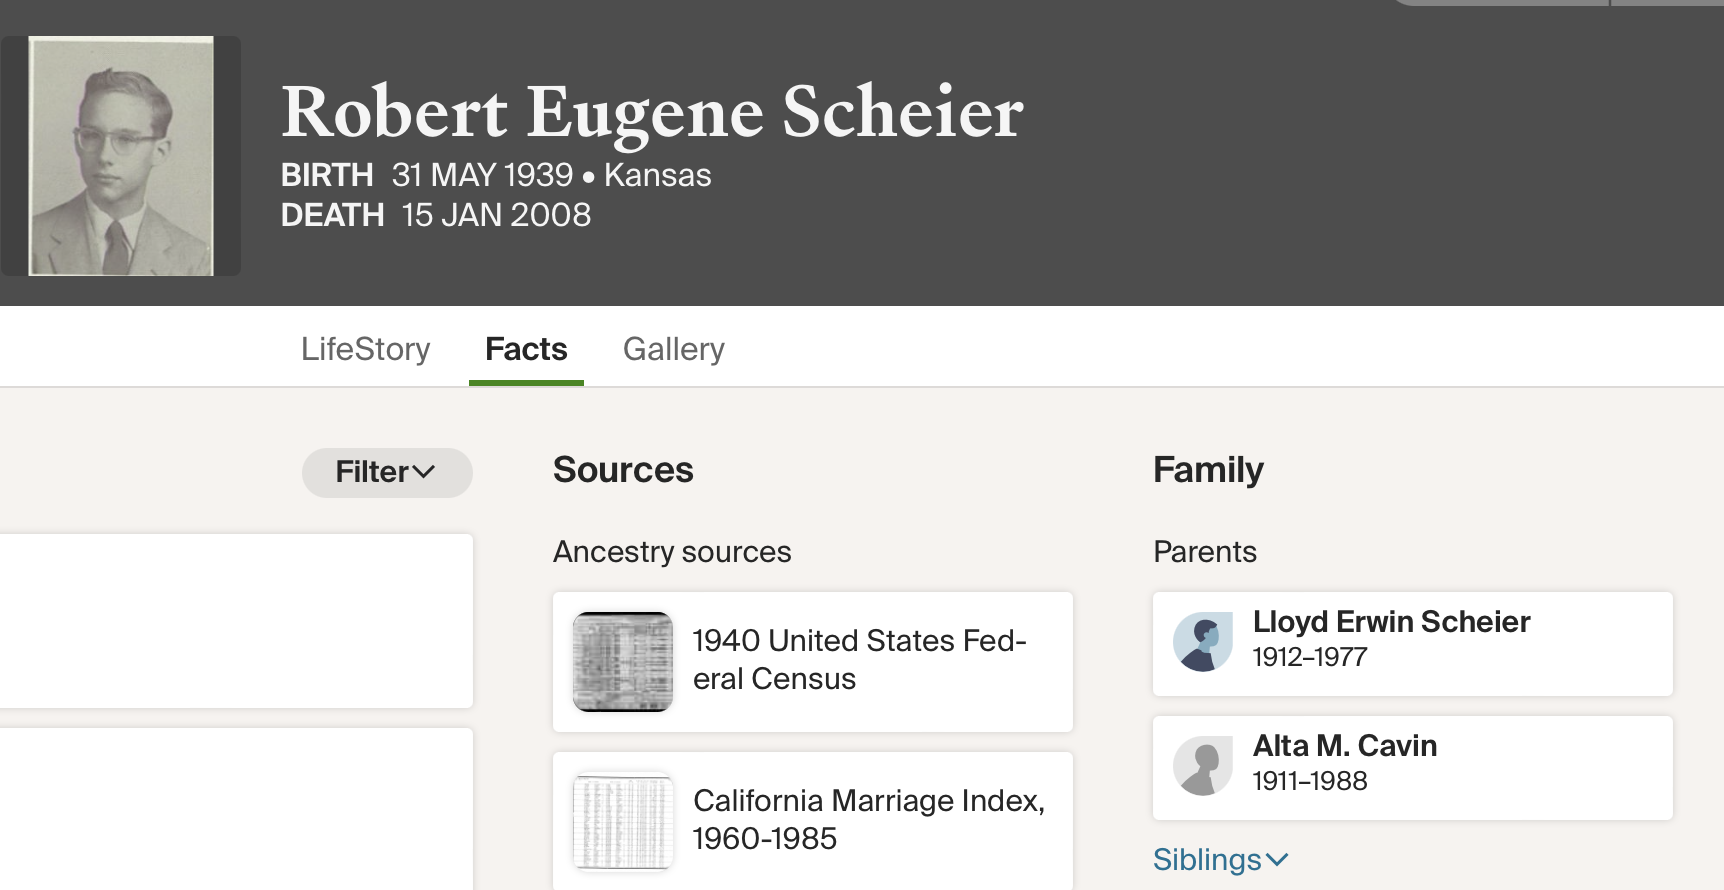
Task: Open California Marriage Index, 1960-1985 source
Action: 868,820
